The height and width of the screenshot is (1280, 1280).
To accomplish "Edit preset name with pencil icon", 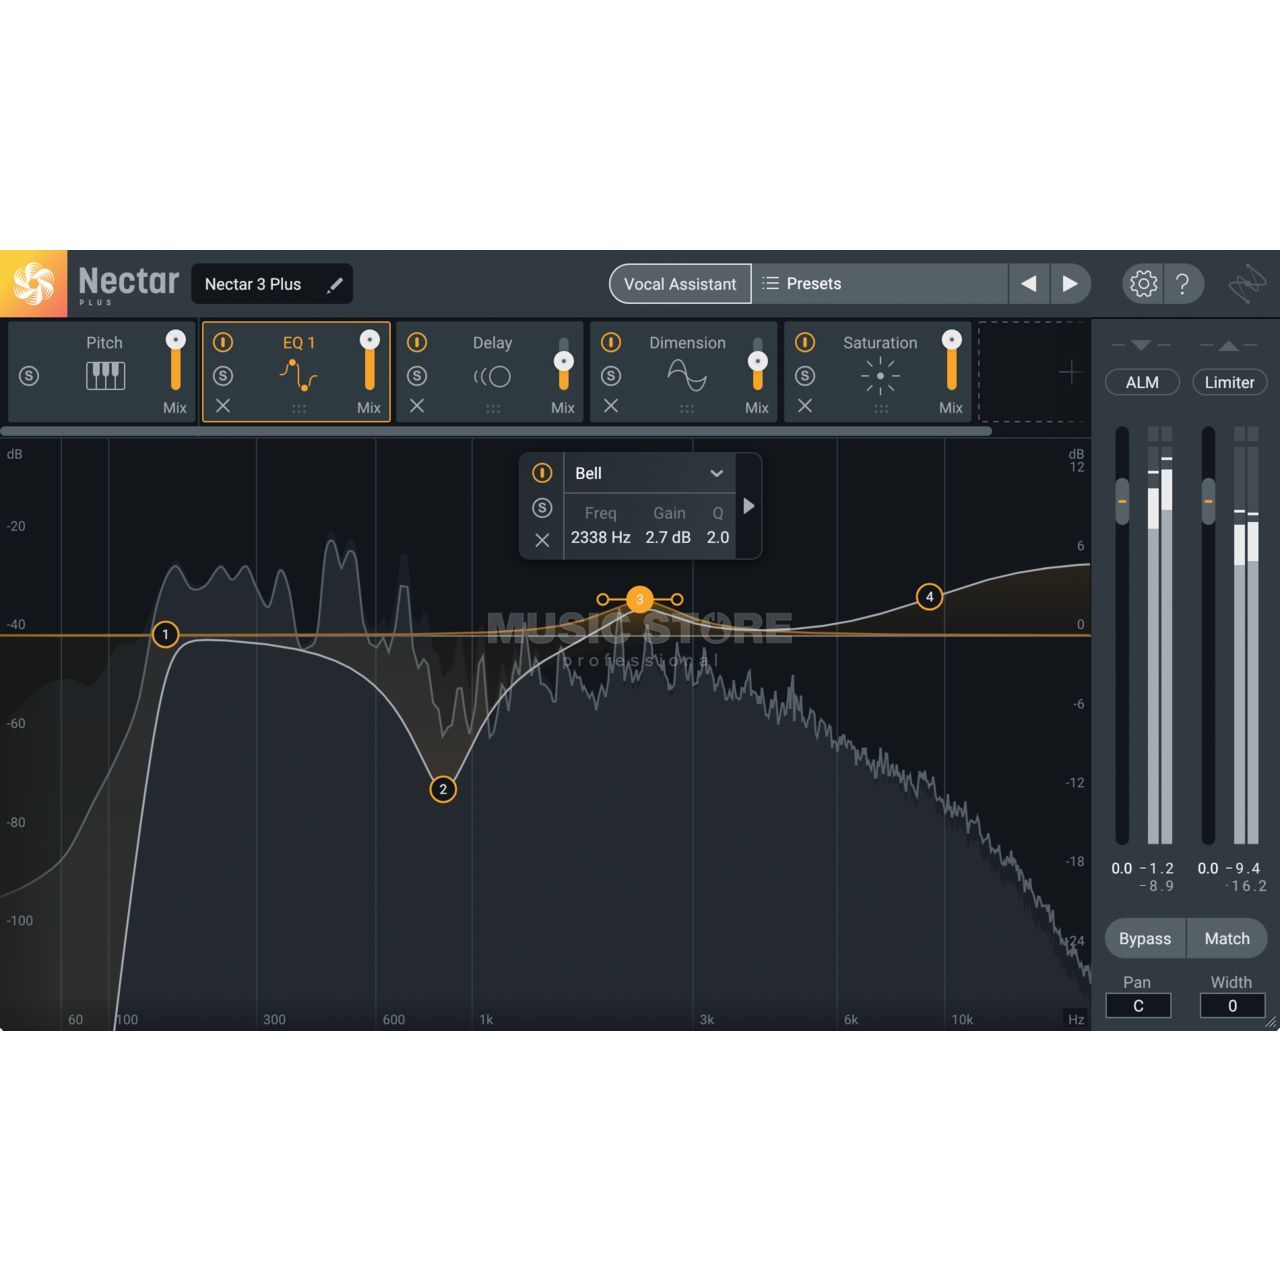I will pyautogui.click(x=335, y=285).
